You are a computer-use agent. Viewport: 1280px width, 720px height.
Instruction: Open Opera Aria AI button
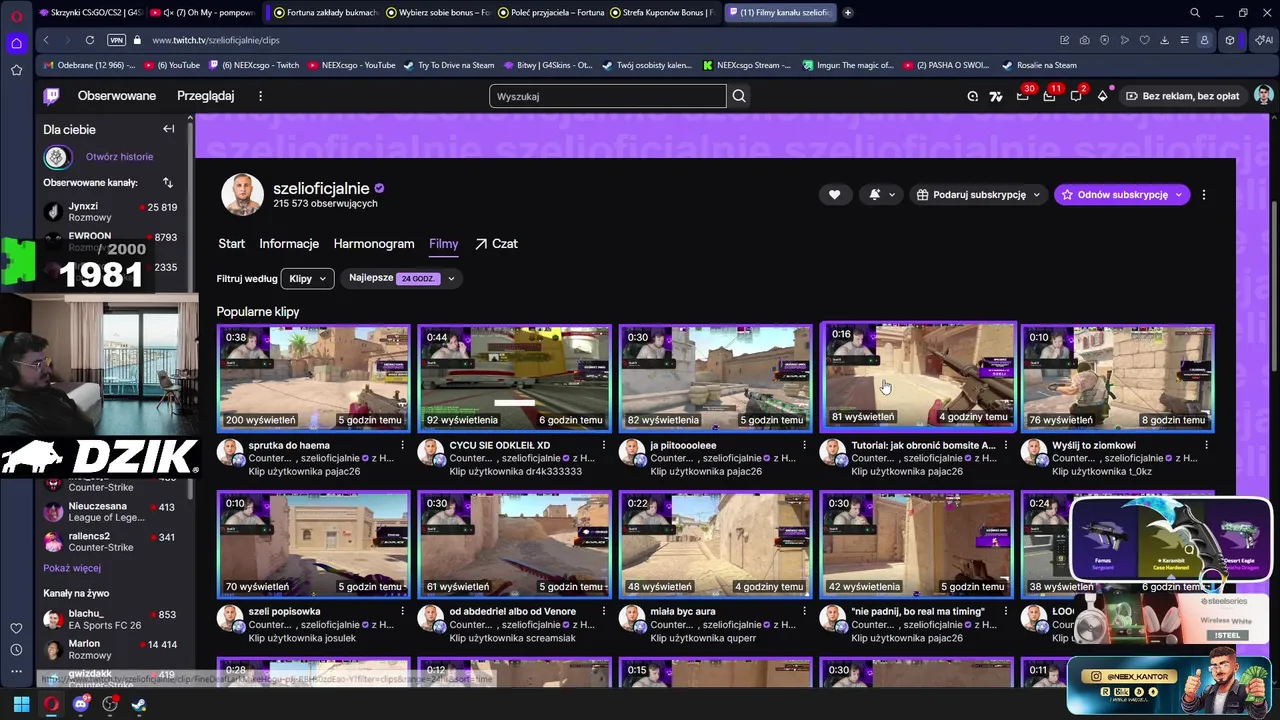(1263, 40)
